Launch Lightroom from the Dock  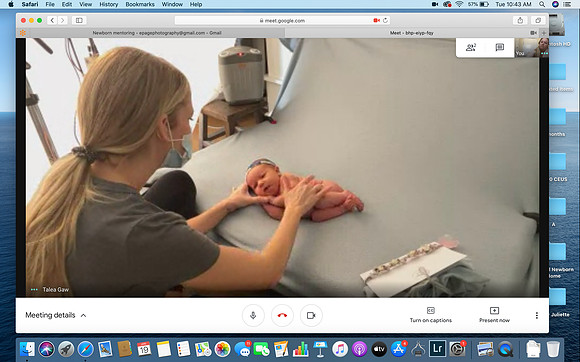point(438,349)
